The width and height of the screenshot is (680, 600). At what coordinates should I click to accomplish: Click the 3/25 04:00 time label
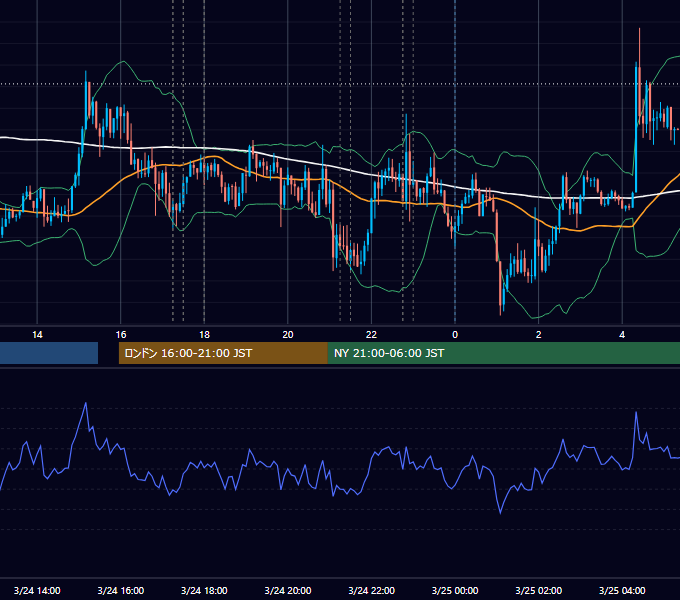tap(622, 590)
